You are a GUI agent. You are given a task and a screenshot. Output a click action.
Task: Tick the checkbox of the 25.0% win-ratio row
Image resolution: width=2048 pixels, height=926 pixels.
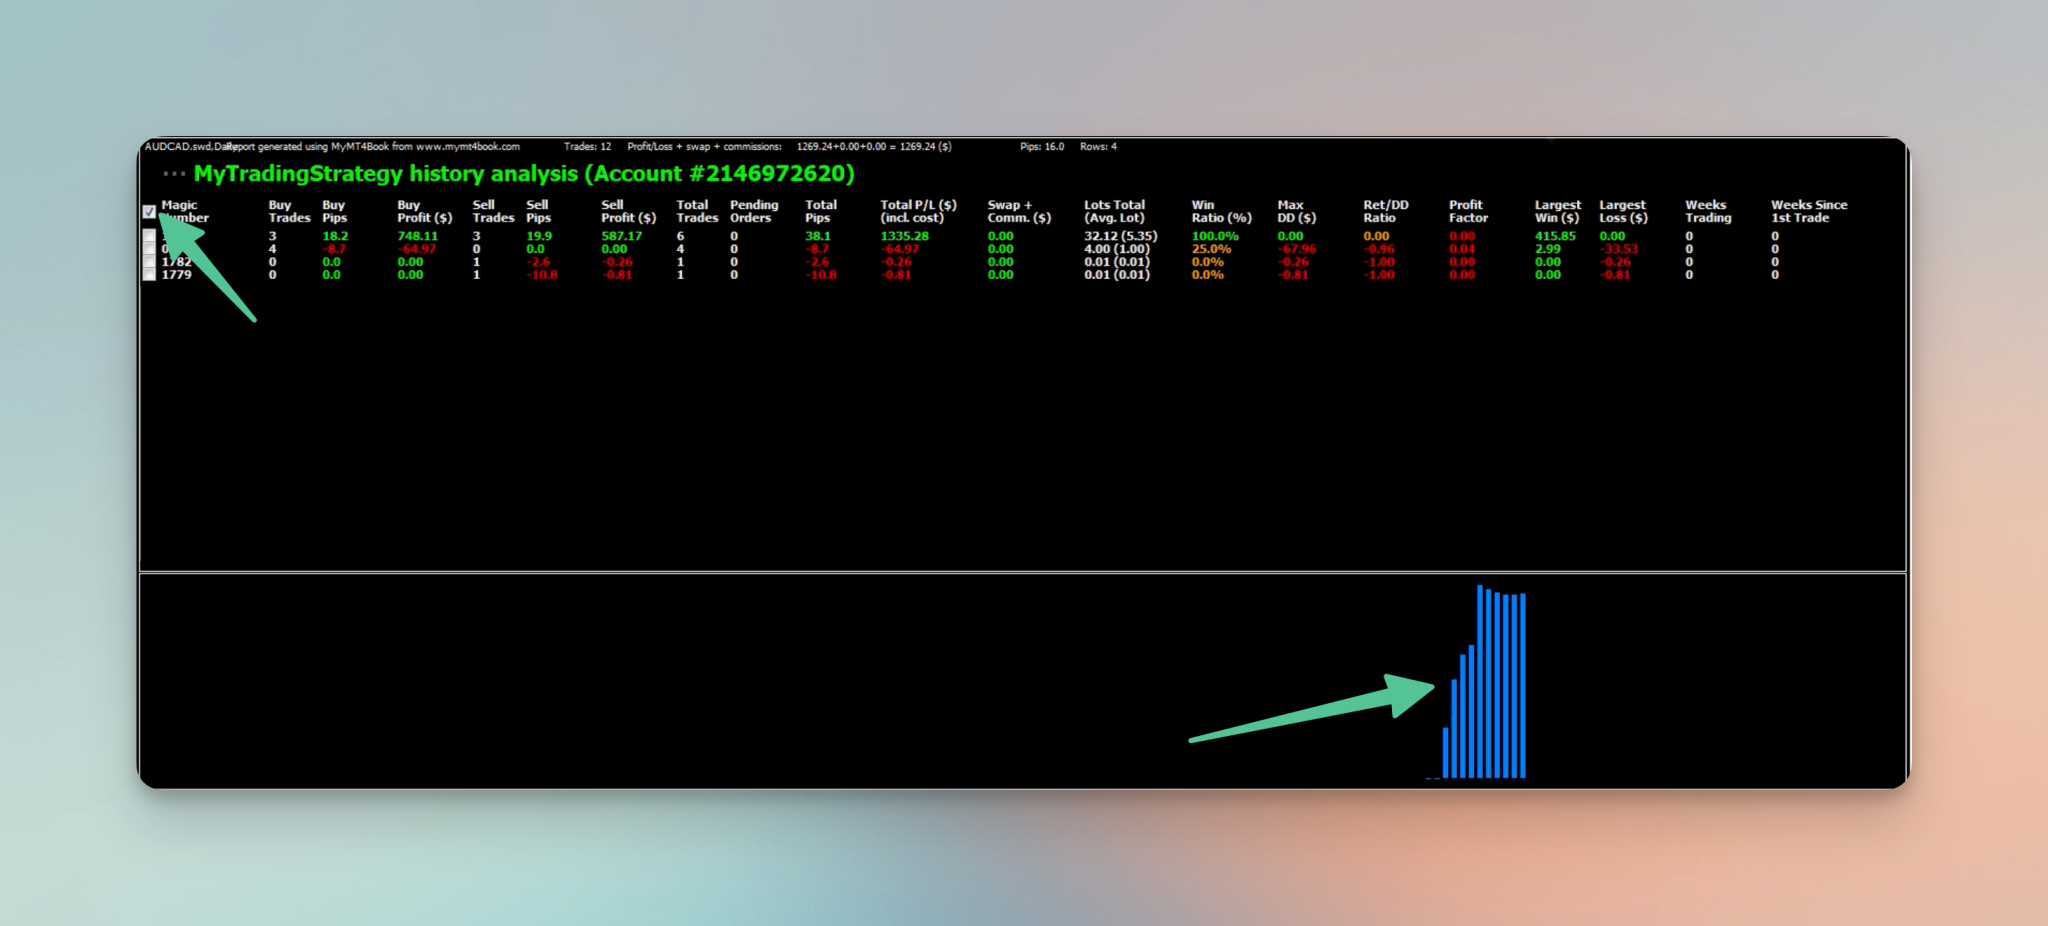[149, 249]
